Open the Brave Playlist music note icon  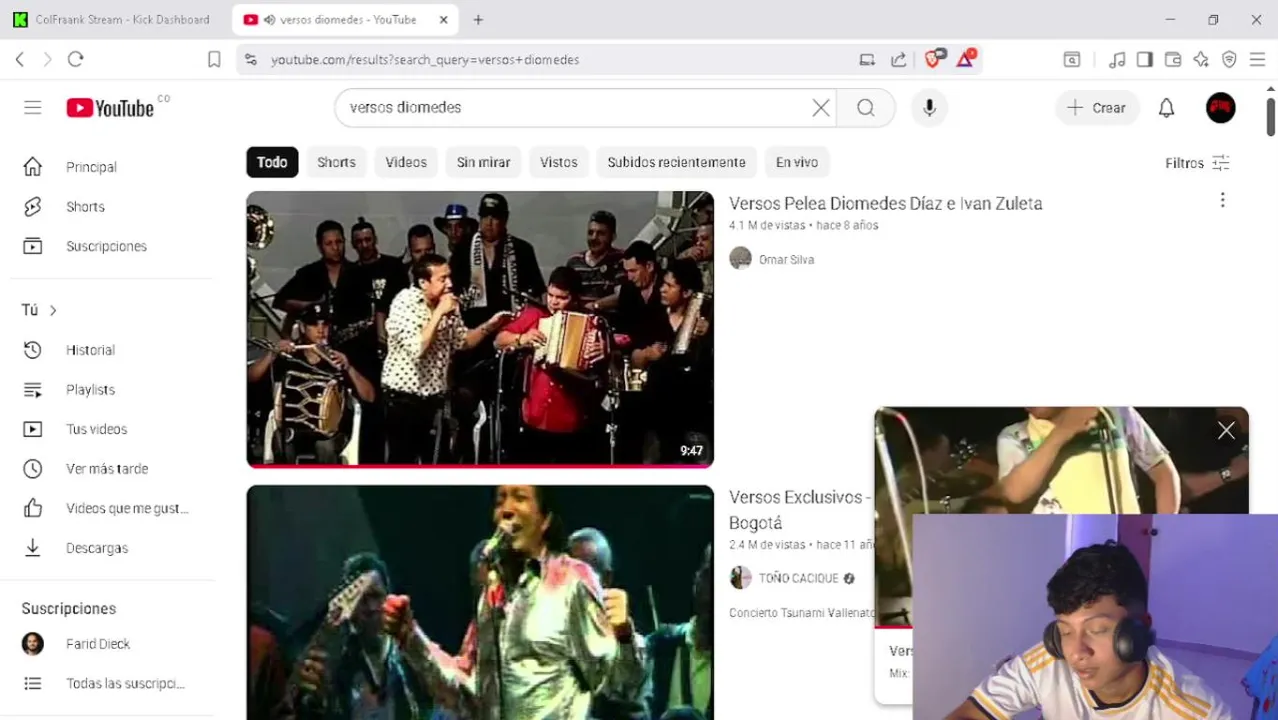[x=1117, y=60]
